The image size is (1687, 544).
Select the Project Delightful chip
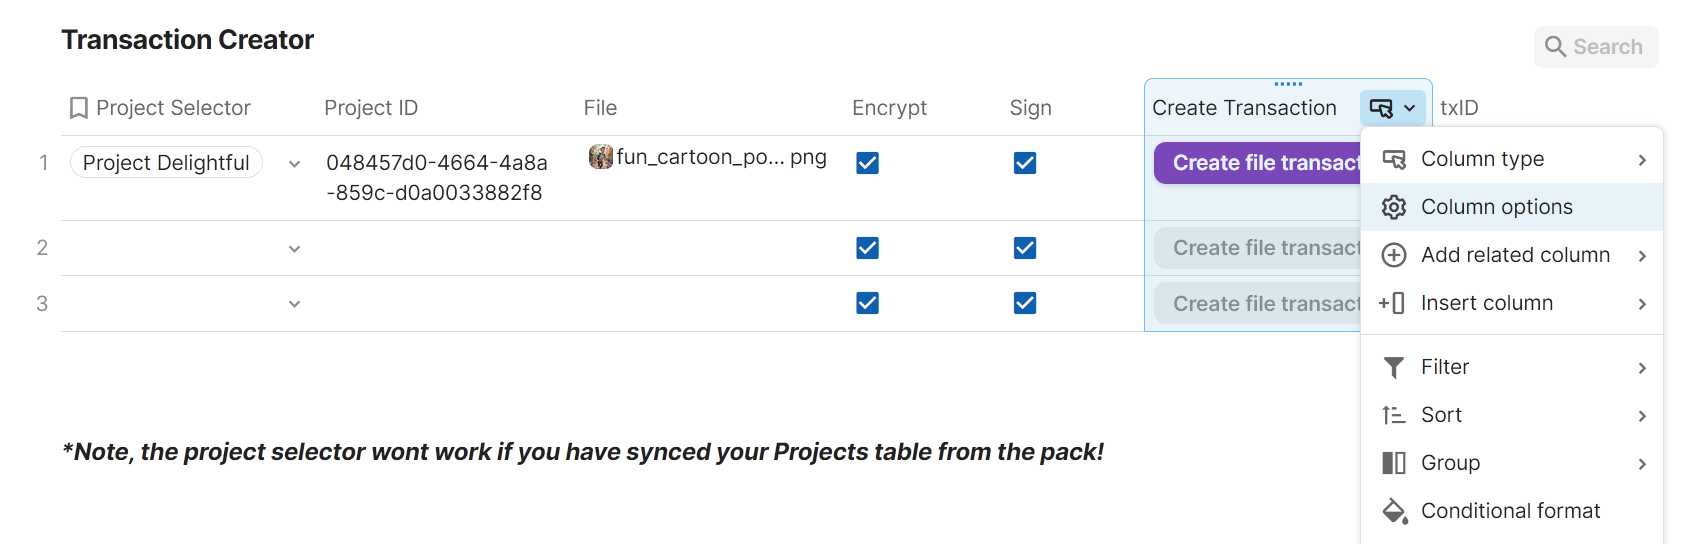[166, 163]
